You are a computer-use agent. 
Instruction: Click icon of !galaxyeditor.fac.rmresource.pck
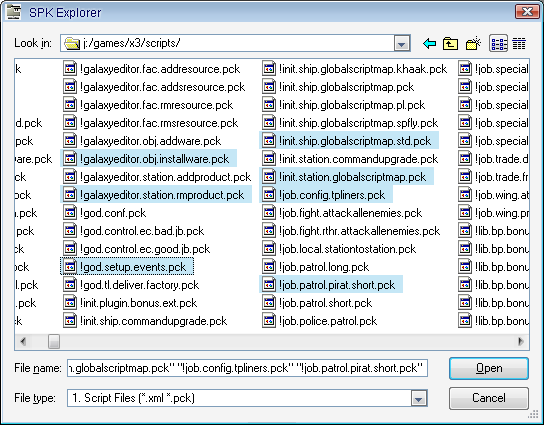click(x=70, y=105)
